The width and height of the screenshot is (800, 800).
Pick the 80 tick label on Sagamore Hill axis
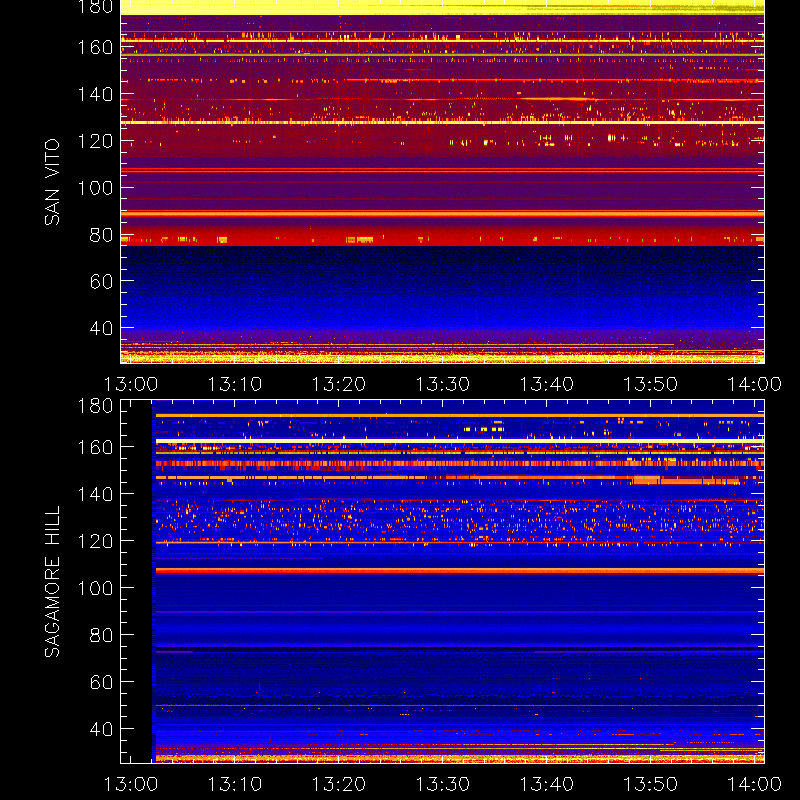[x=101, y=635]
